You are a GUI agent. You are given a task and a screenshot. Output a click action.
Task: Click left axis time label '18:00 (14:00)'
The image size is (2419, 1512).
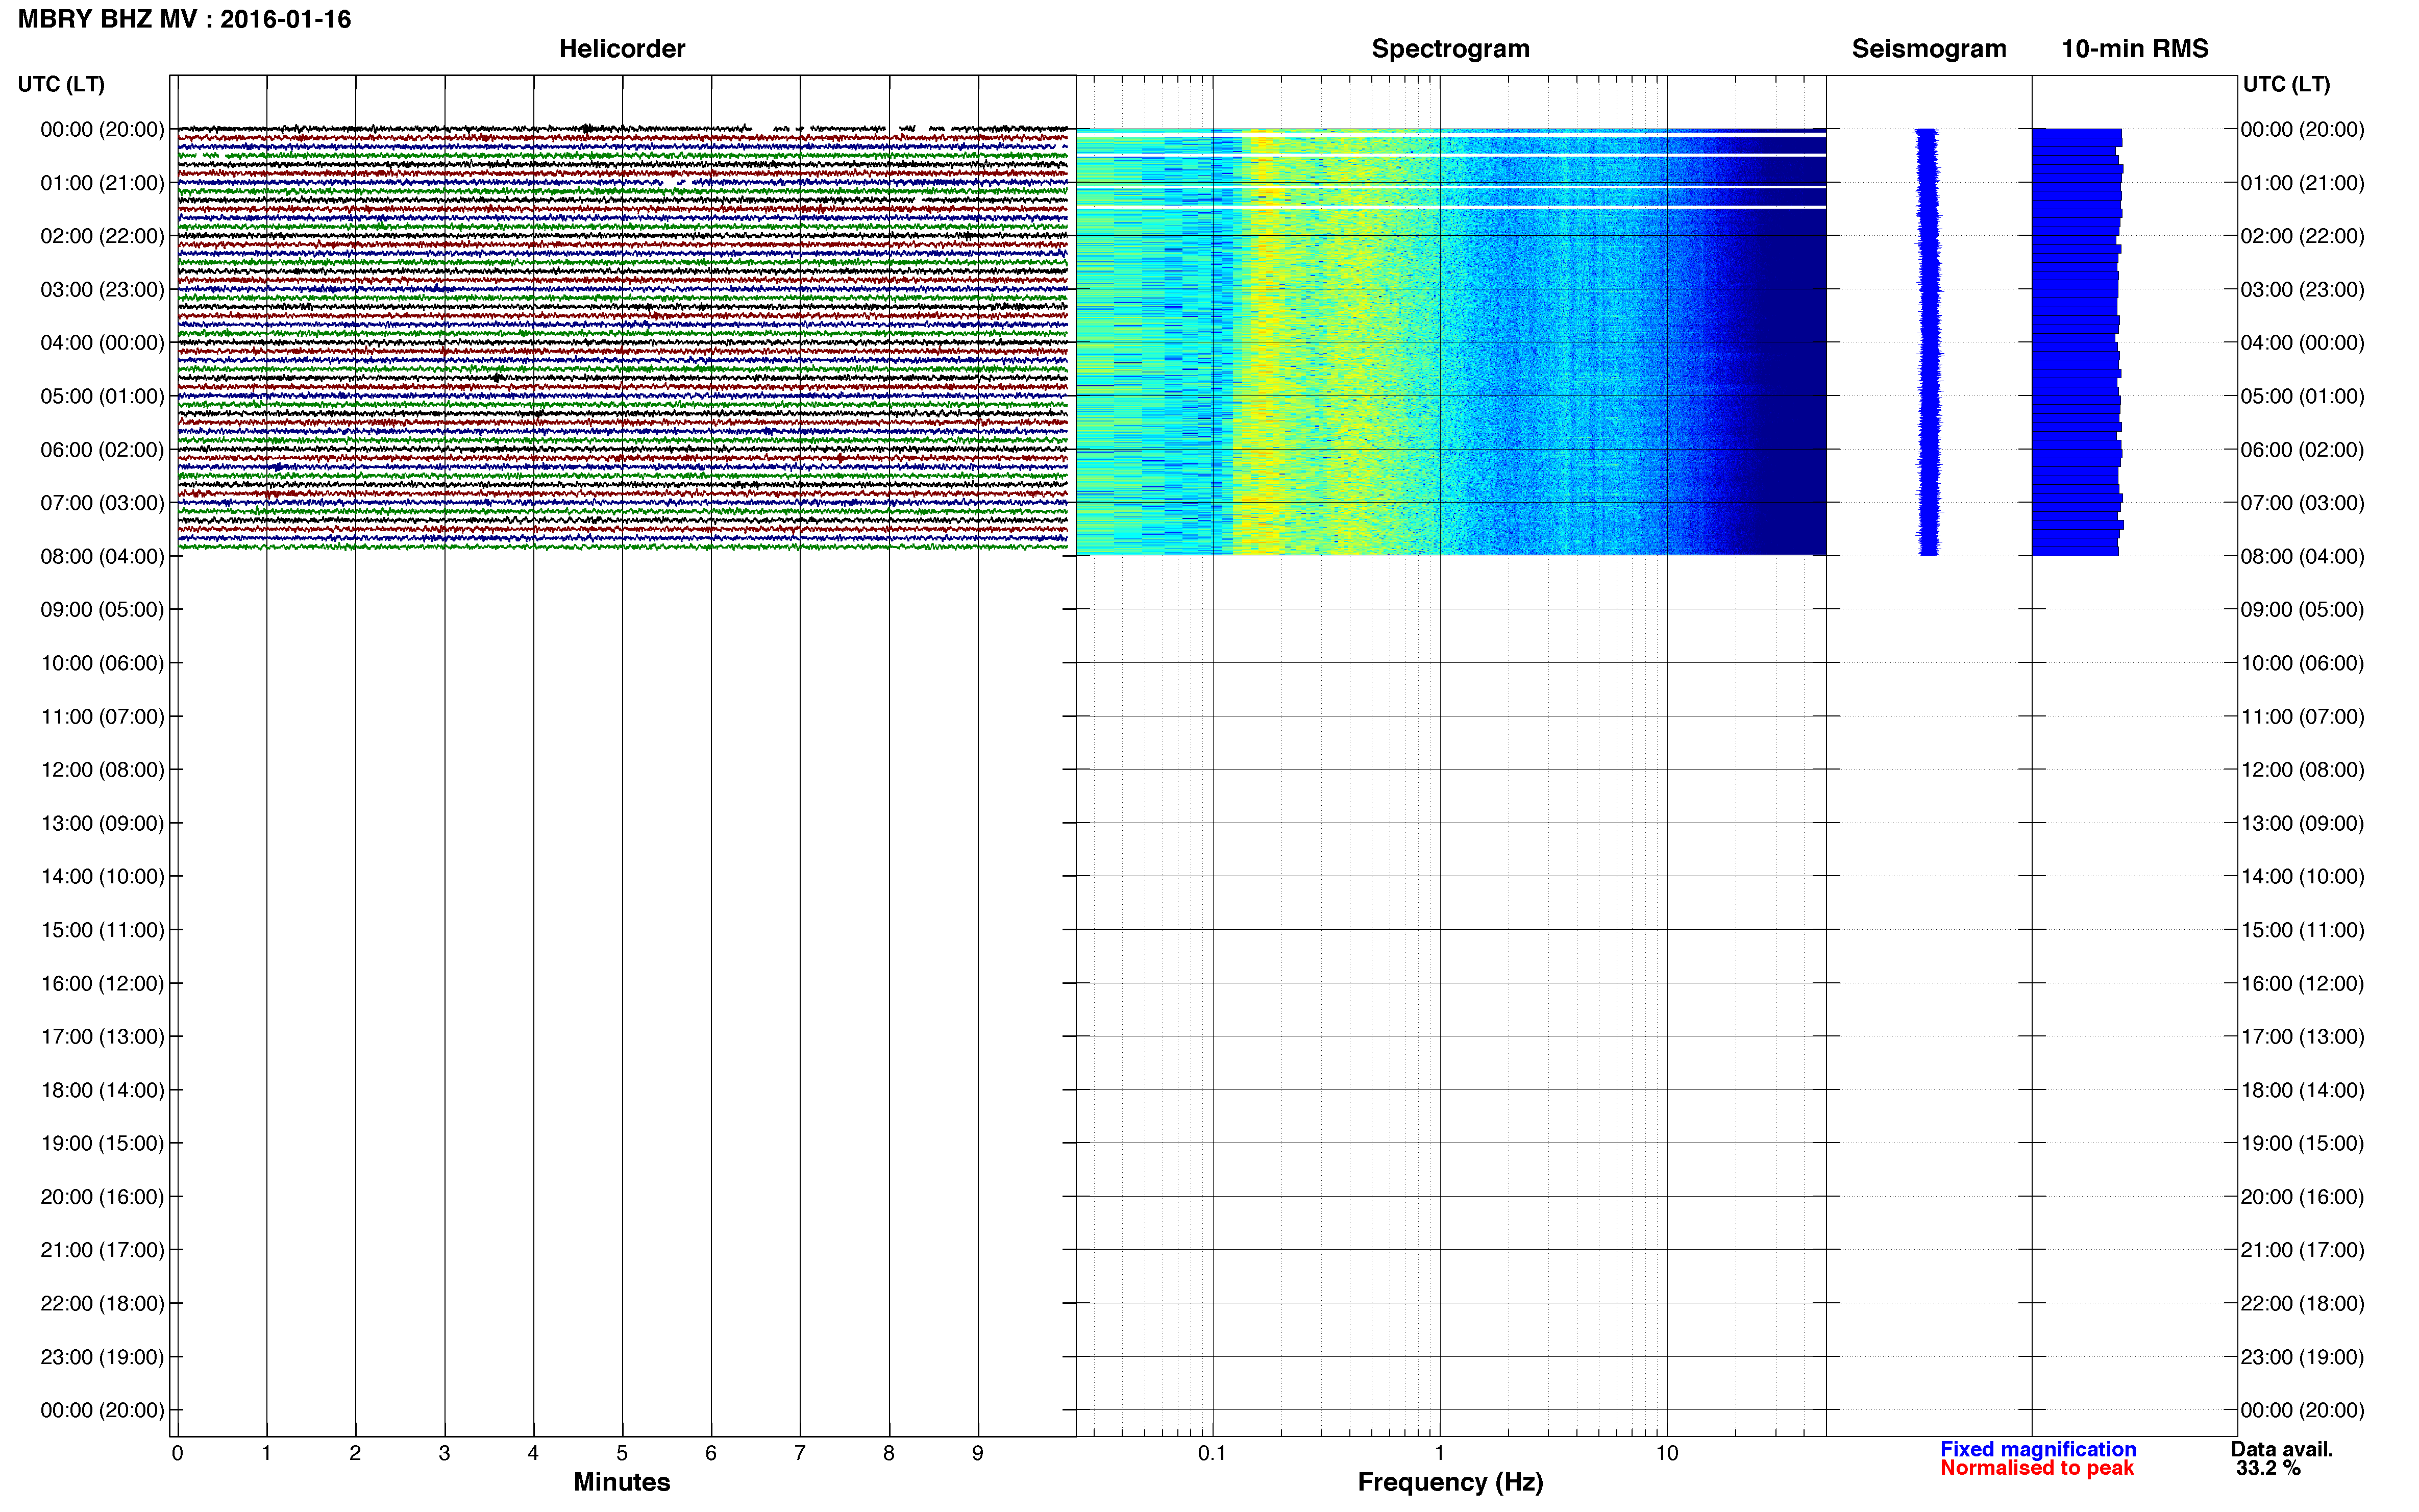102,1090
